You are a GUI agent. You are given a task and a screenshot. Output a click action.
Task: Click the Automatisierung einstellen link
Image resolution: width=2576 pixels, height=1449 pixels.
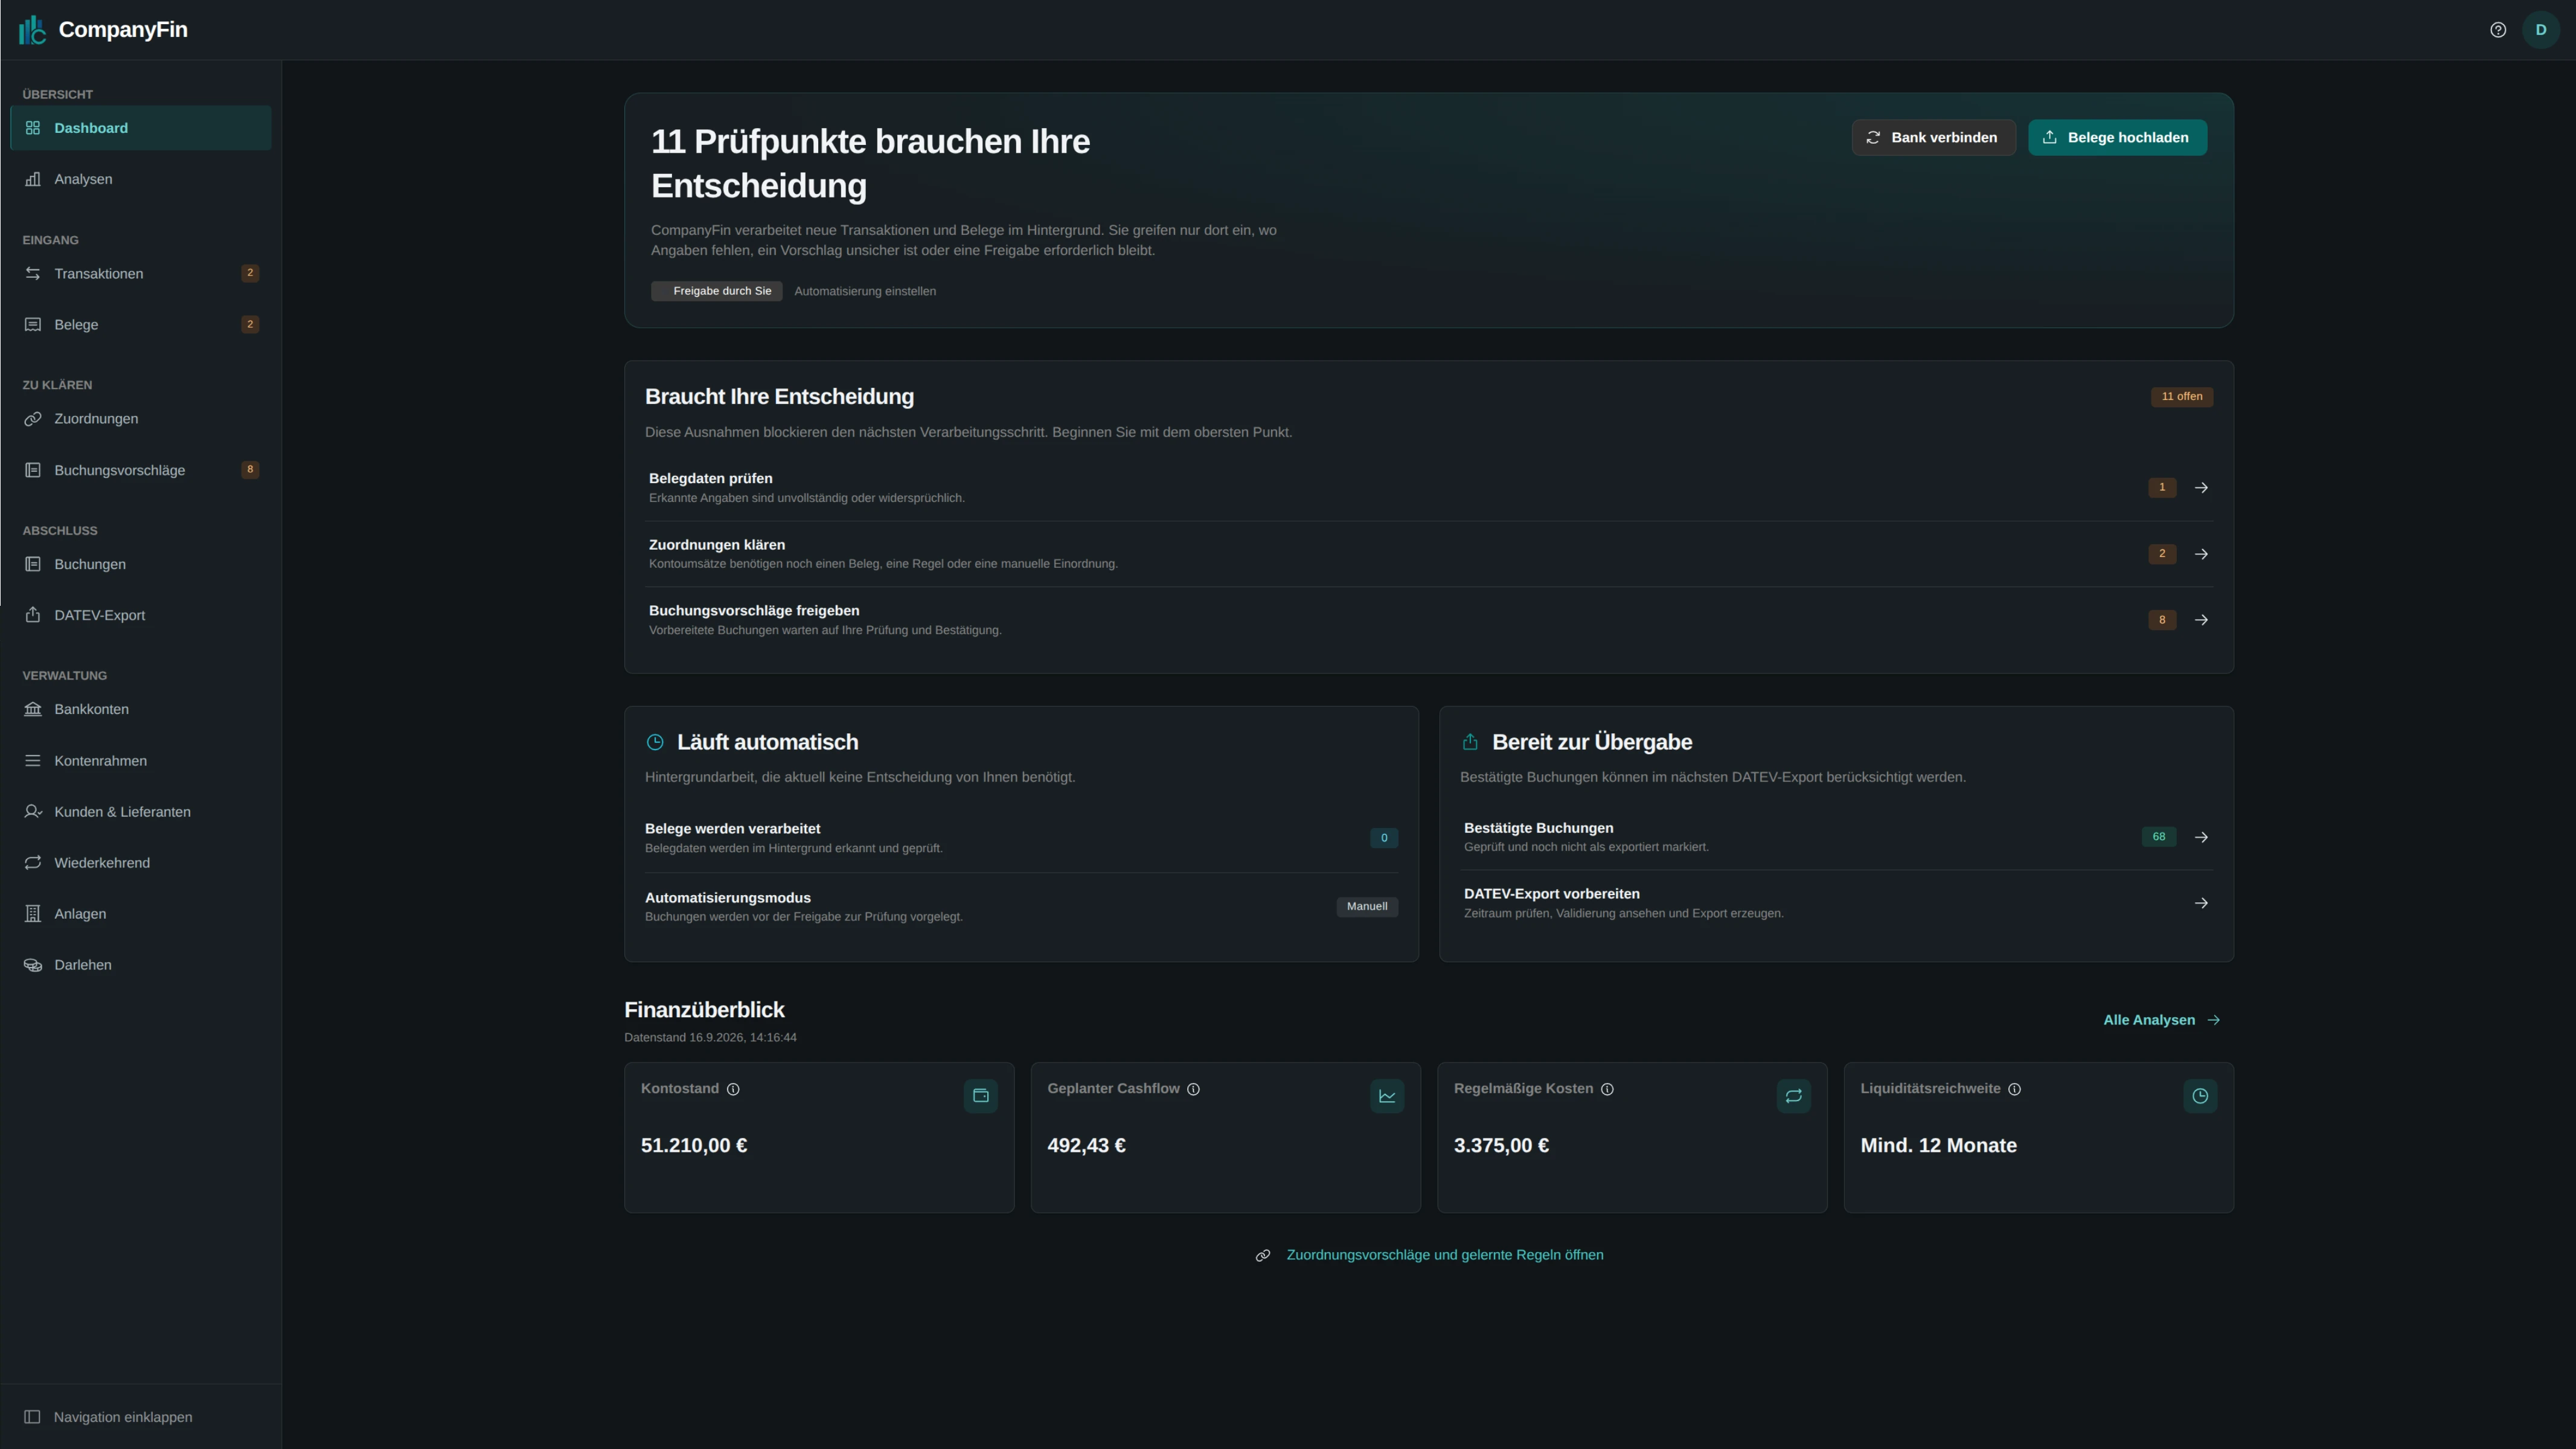click(x=865, y=291)
